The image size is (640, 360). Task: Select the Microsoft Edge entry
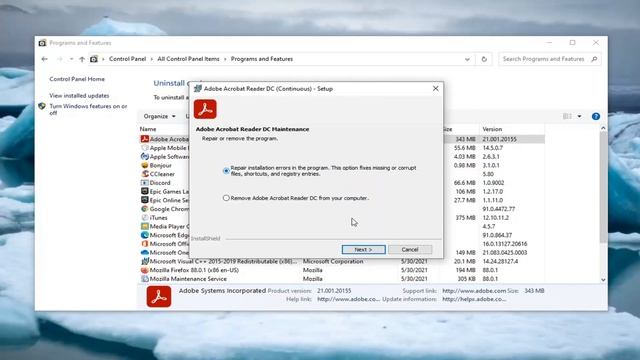164,235
